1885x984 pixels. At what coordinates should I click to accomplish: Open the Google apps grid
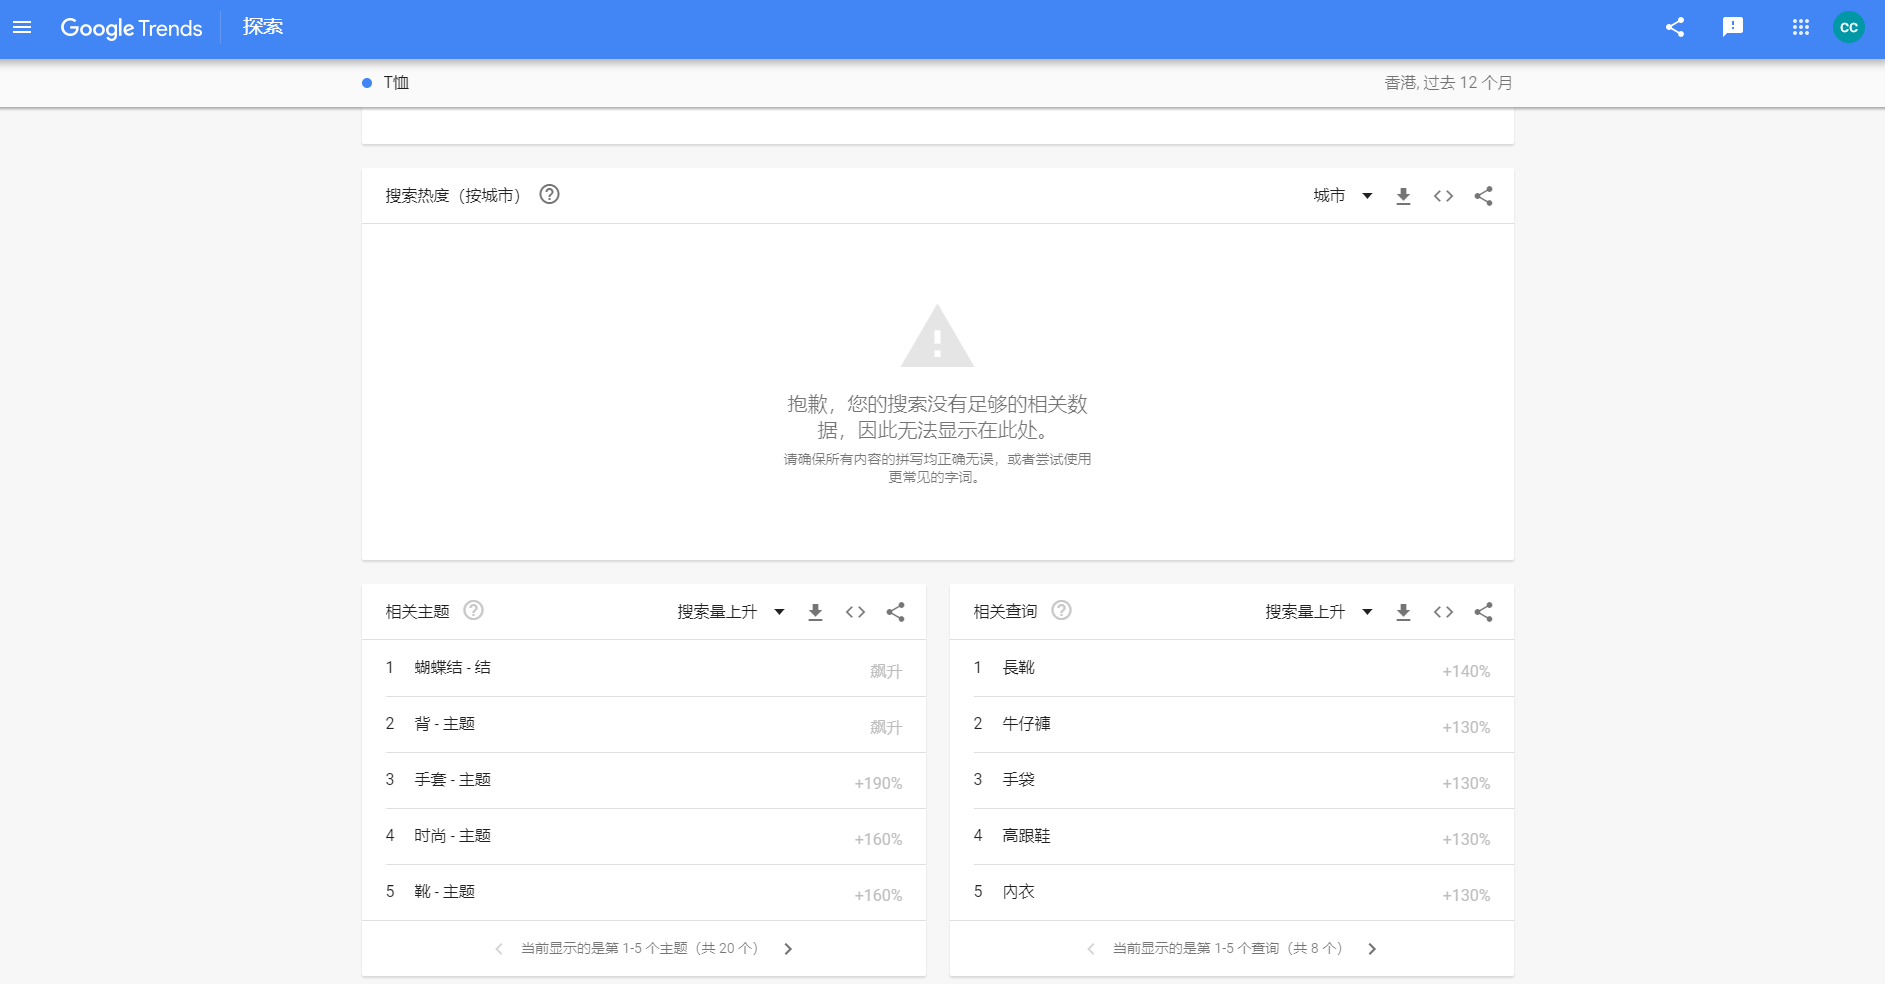point(1801,28)
